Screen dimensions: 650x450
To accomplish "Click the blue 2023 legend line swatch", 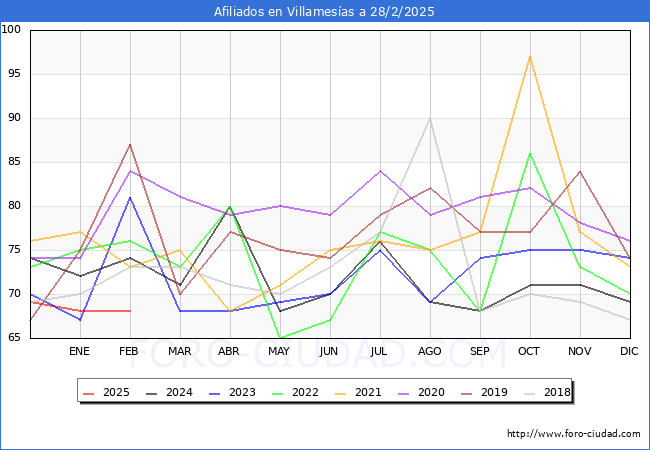I will click(x=215, y=393).
